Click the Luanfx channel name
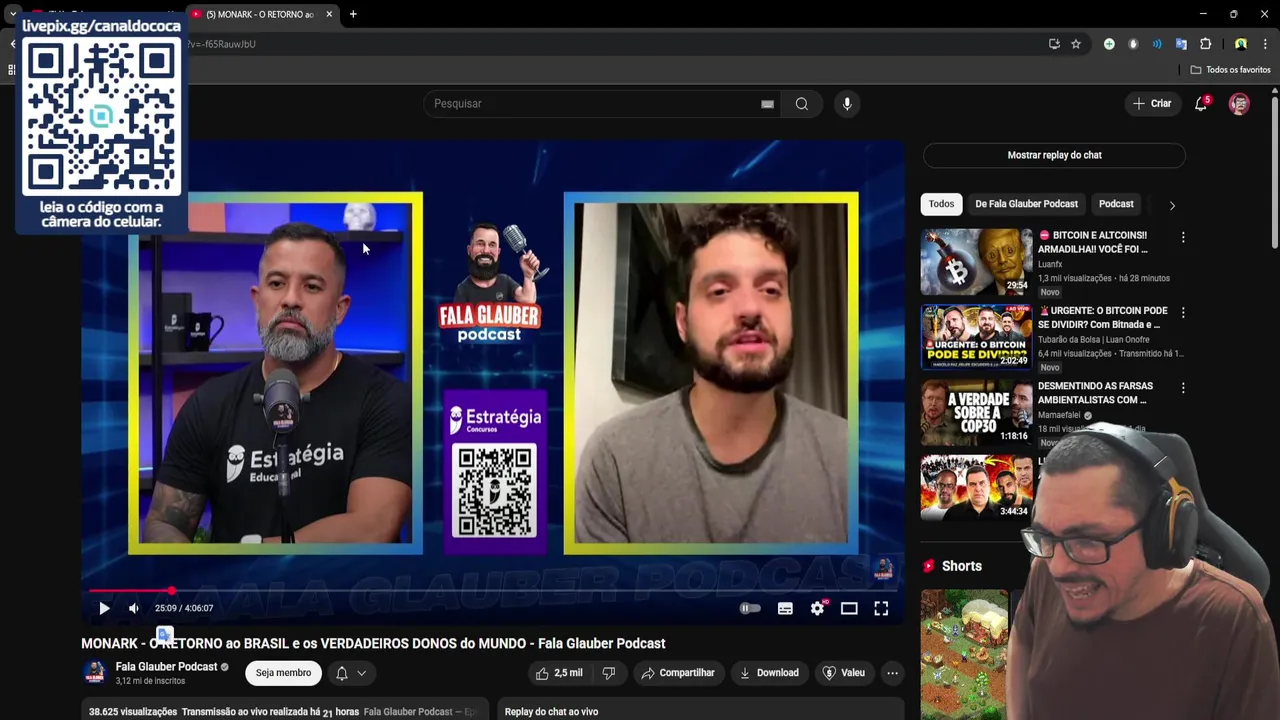Image resolution: width=1280 pixels, height=720 pixels. click(x=1050, y=264)
